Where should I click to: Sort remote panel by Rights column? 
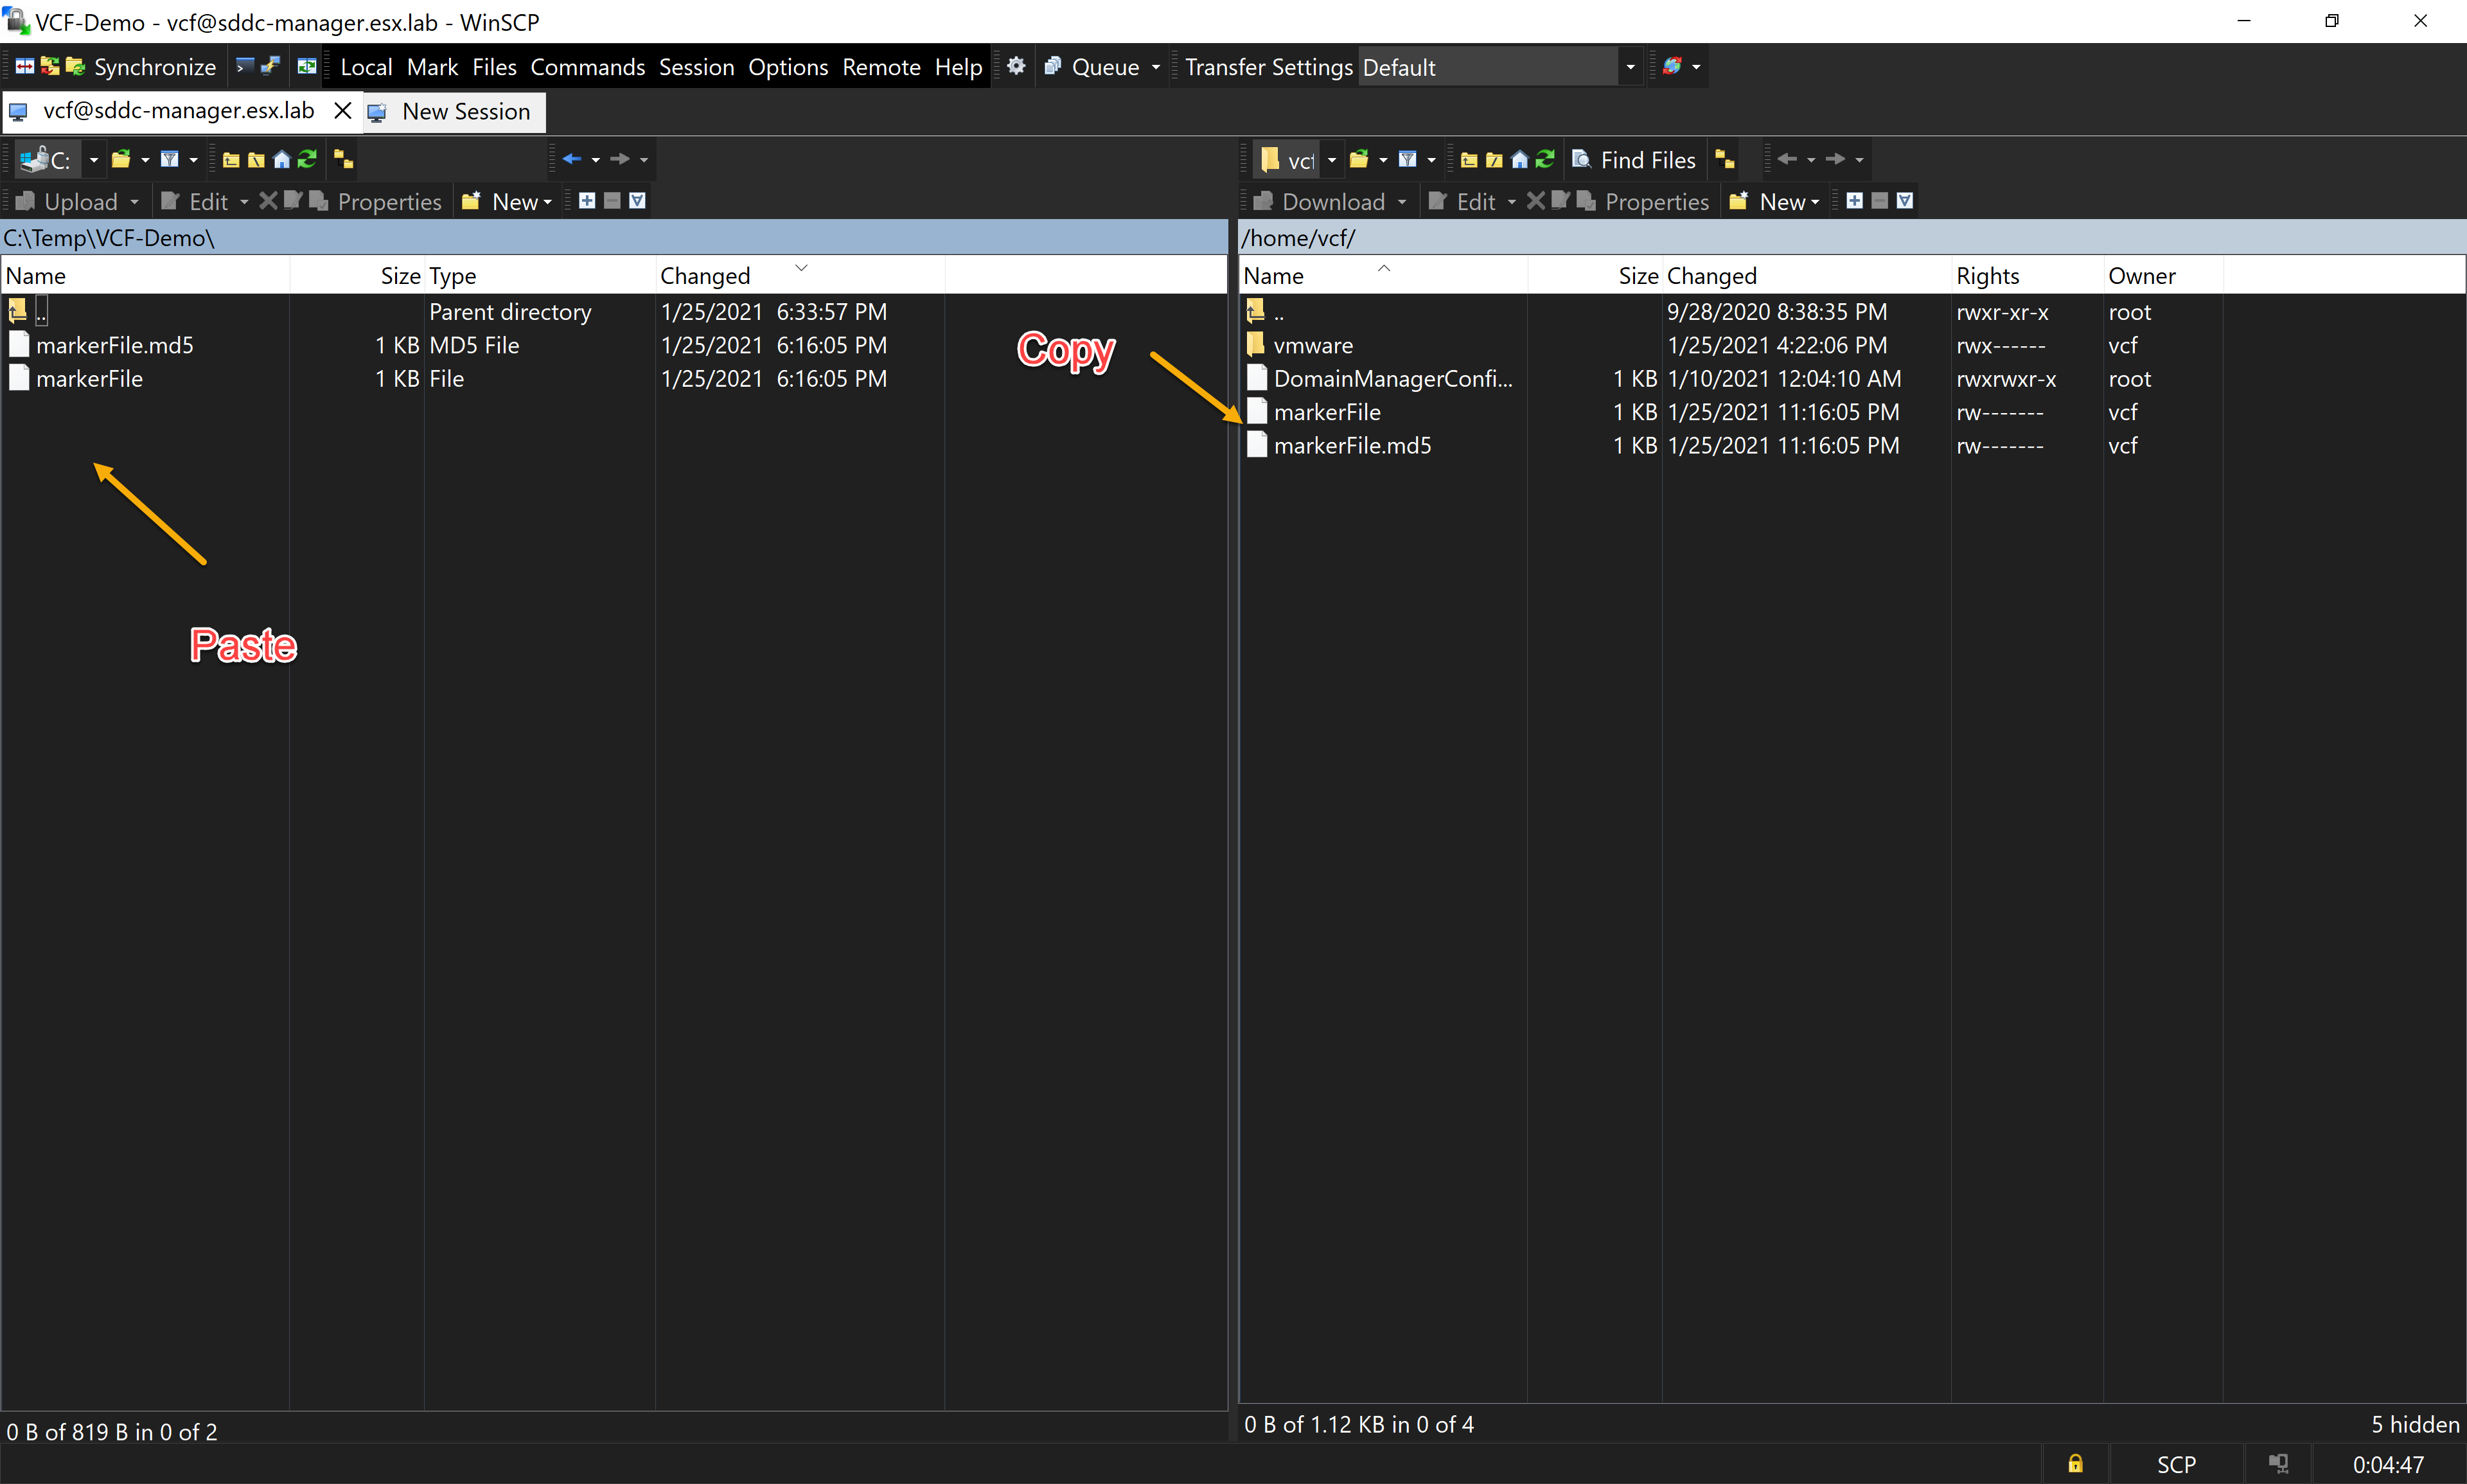pyautogui.click(x=2027, y=275)
